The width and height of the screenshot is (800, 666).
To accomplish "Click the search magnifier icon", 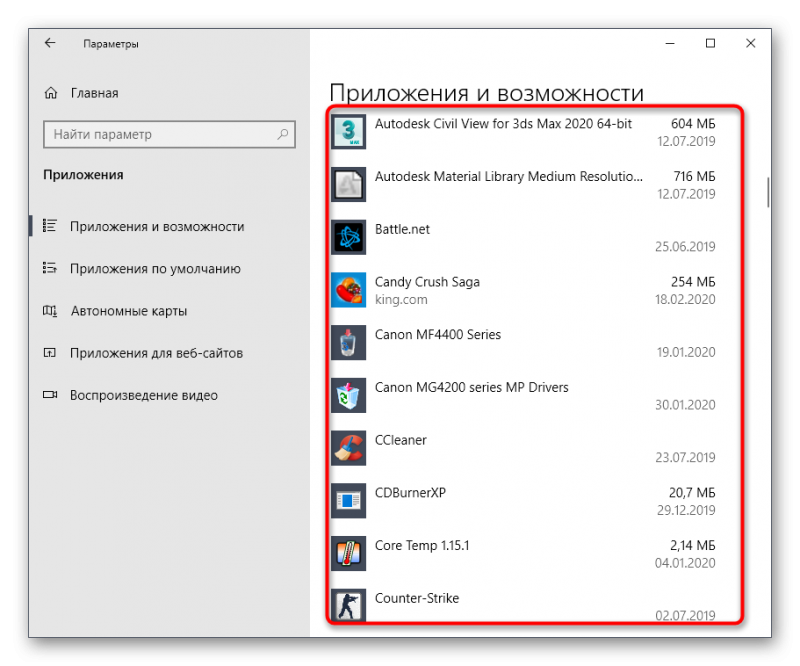I will coord(282,134).
